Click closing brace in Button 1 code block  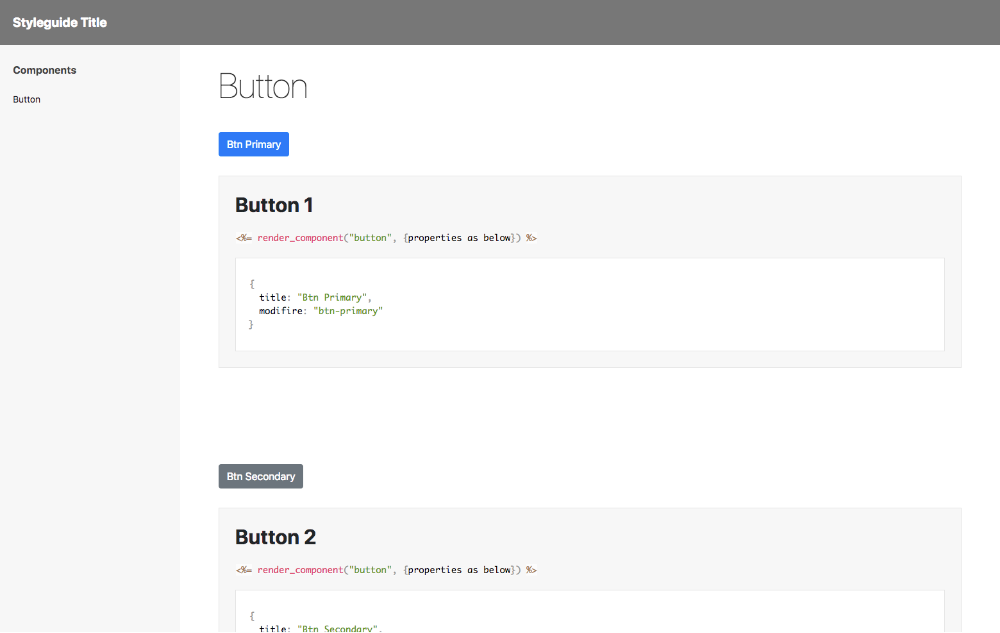click(252, 325)
